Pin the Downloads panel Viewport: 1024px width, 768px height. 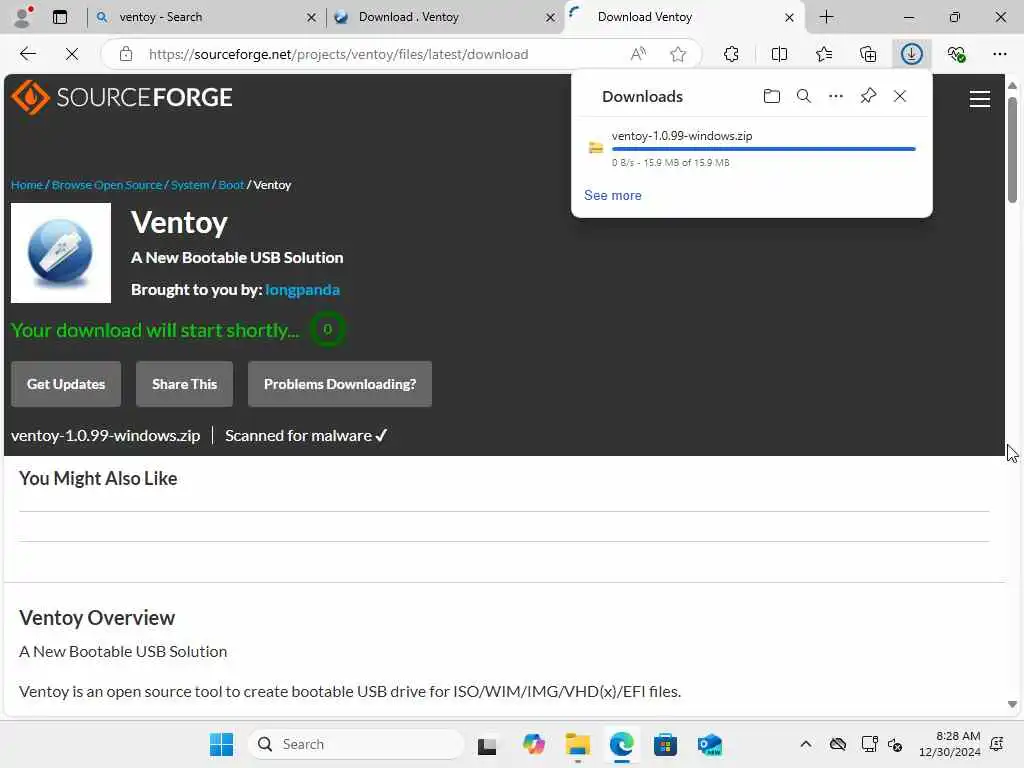click(x=868, y=97)
